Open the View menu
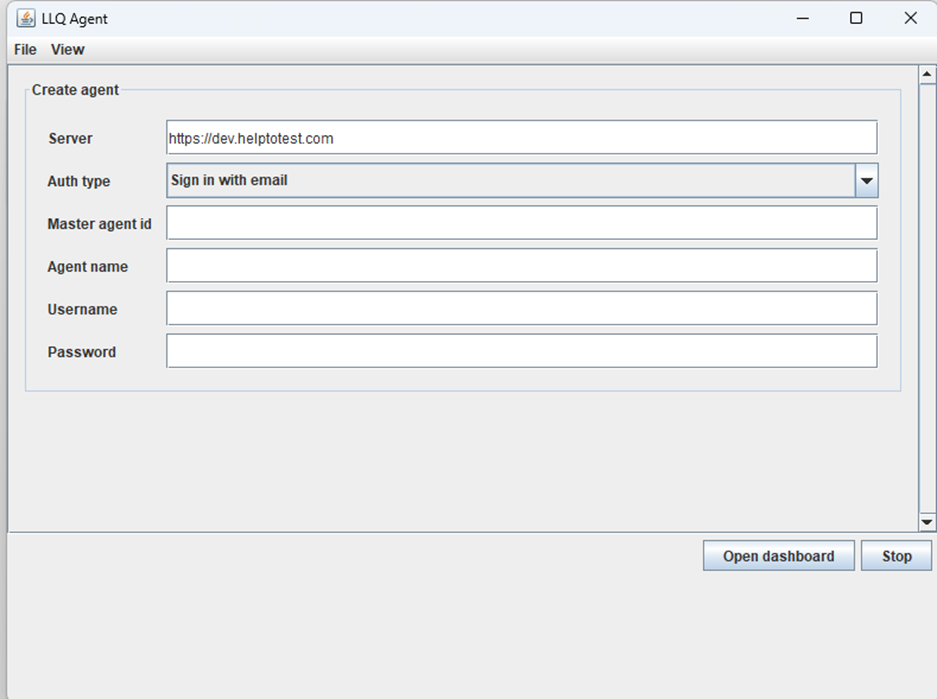The image size is (937, 699). pos(68,49)
